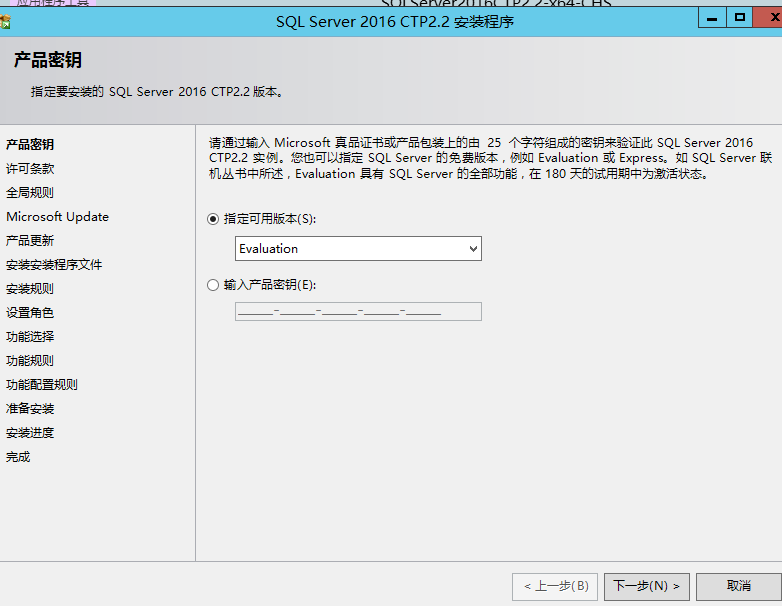Jump to 安装安装程序文件 step
This screenshot has height=606, width=782.
pyautogui.click(x=54, y=265)
